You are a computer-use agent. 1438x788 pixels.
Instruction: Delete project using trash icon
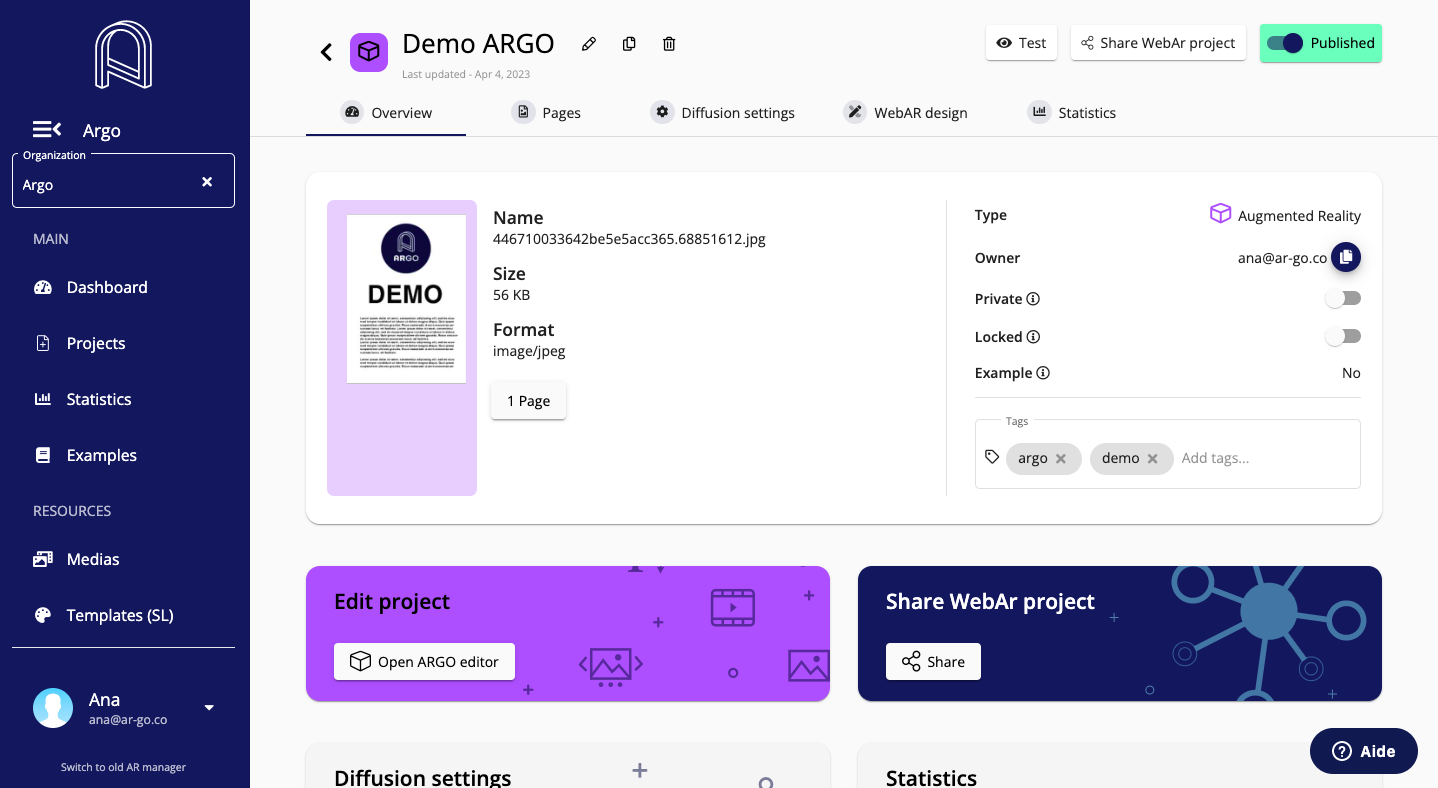[x=669, y=44]
